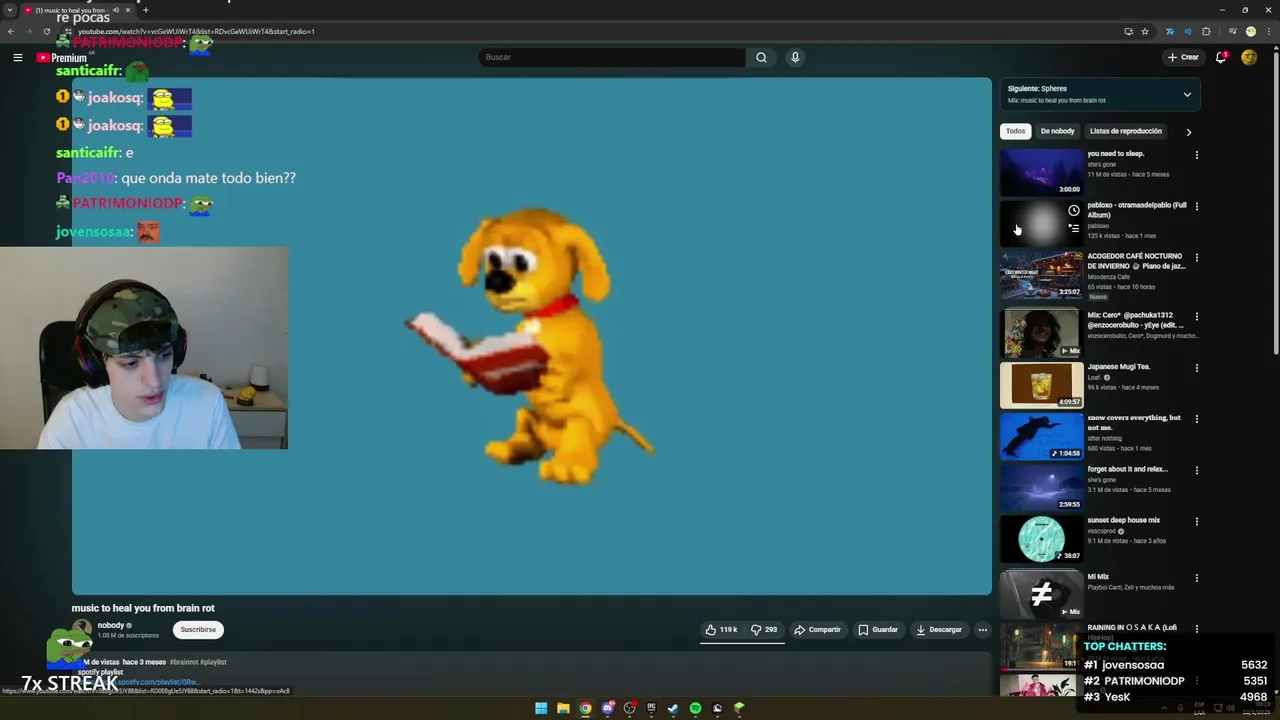Open options for pabloxo otramasdelpablo album
Viewport: 1280px width, 720px height.
tap(1196, 206)
